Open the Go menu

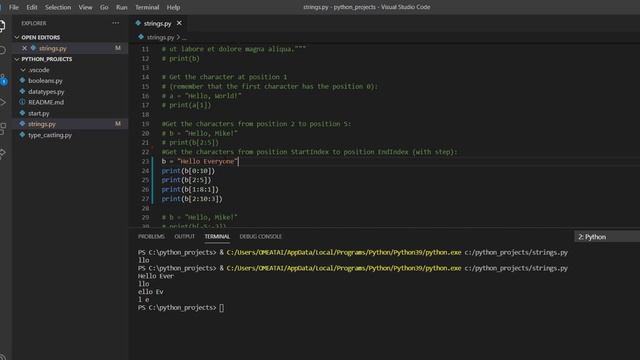104,7
